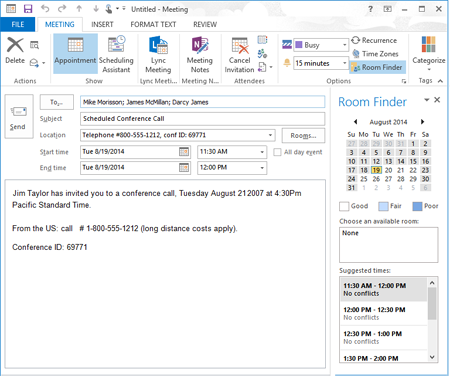Switch to the FORMAT TEXT tab
Image resolution: width=450 pixels, height=376 pixels.
click(153, 24)
